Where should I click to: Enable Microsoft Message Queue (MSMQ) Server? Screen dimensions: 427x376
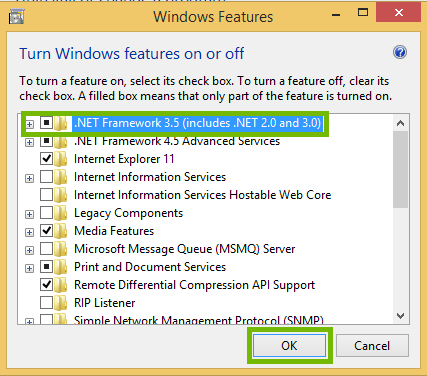click(46, 249)
